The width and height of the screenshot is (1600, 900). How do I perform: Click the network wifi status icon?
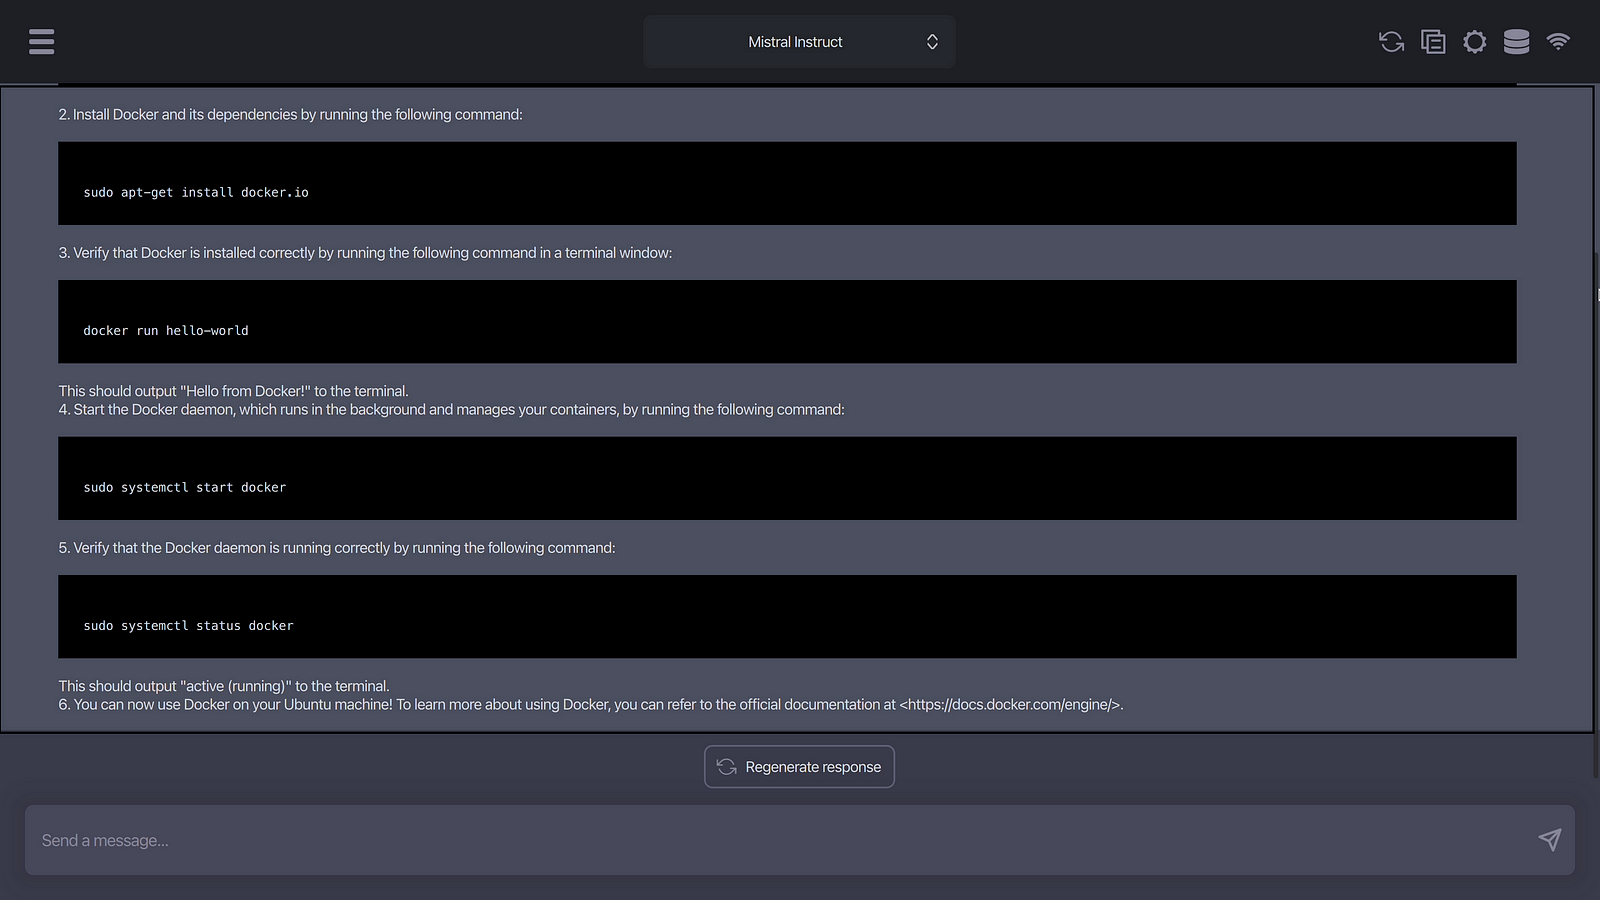coord(1558,41)
